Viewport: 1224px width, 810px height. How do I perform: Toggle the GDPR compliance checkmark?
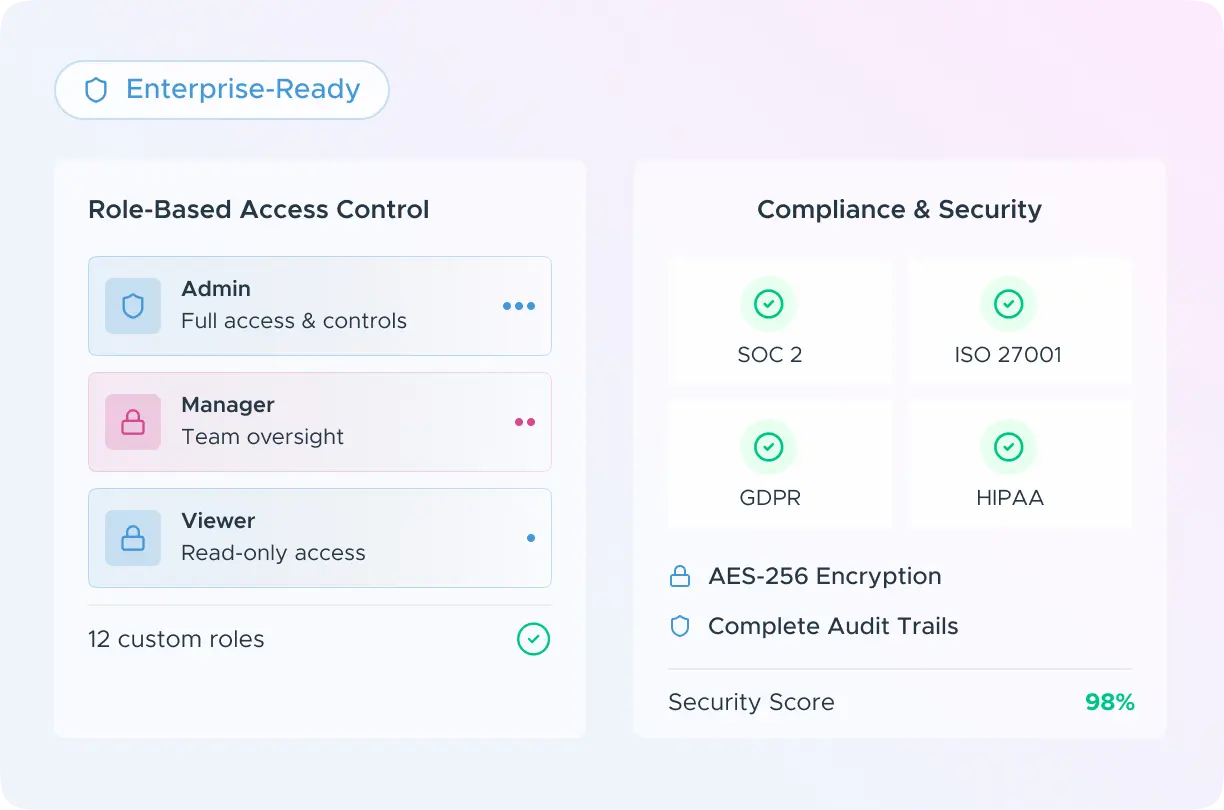click(x=768, y=447)
